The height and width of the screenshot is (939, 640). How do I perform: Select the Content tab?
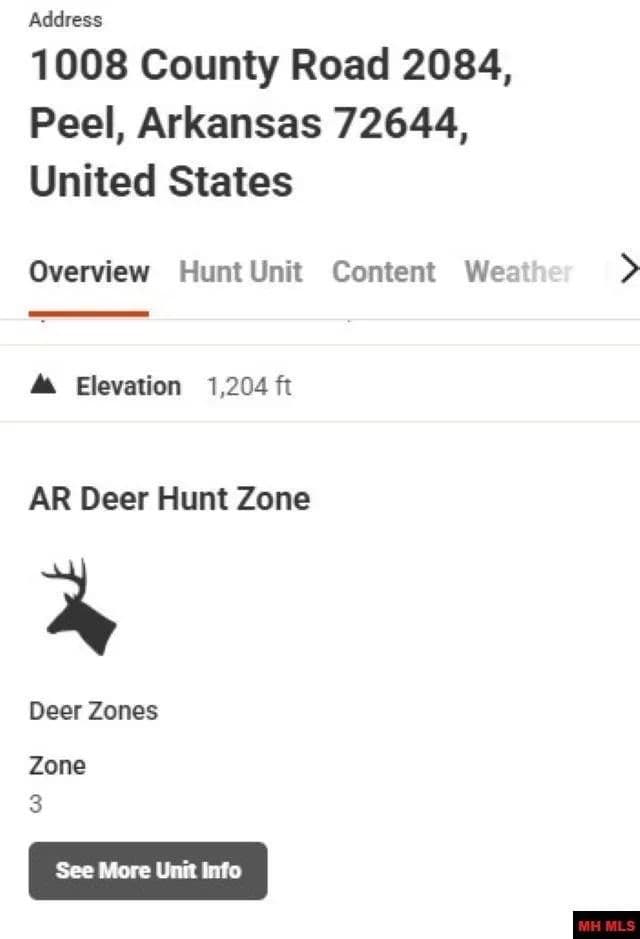click(x=383, y=272)
